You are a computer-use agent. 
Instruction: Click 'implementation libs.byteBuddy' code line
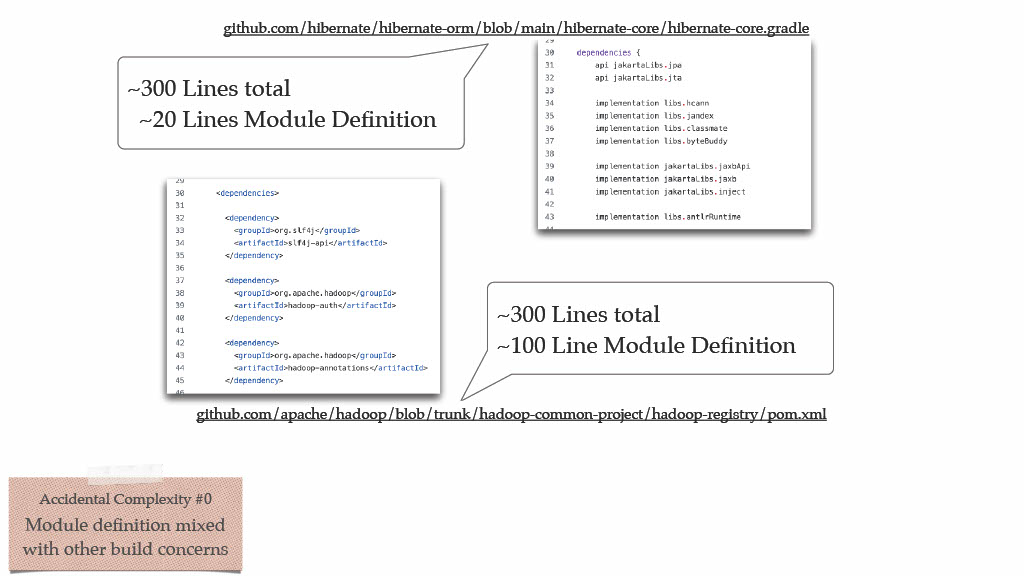coord(661,141)
